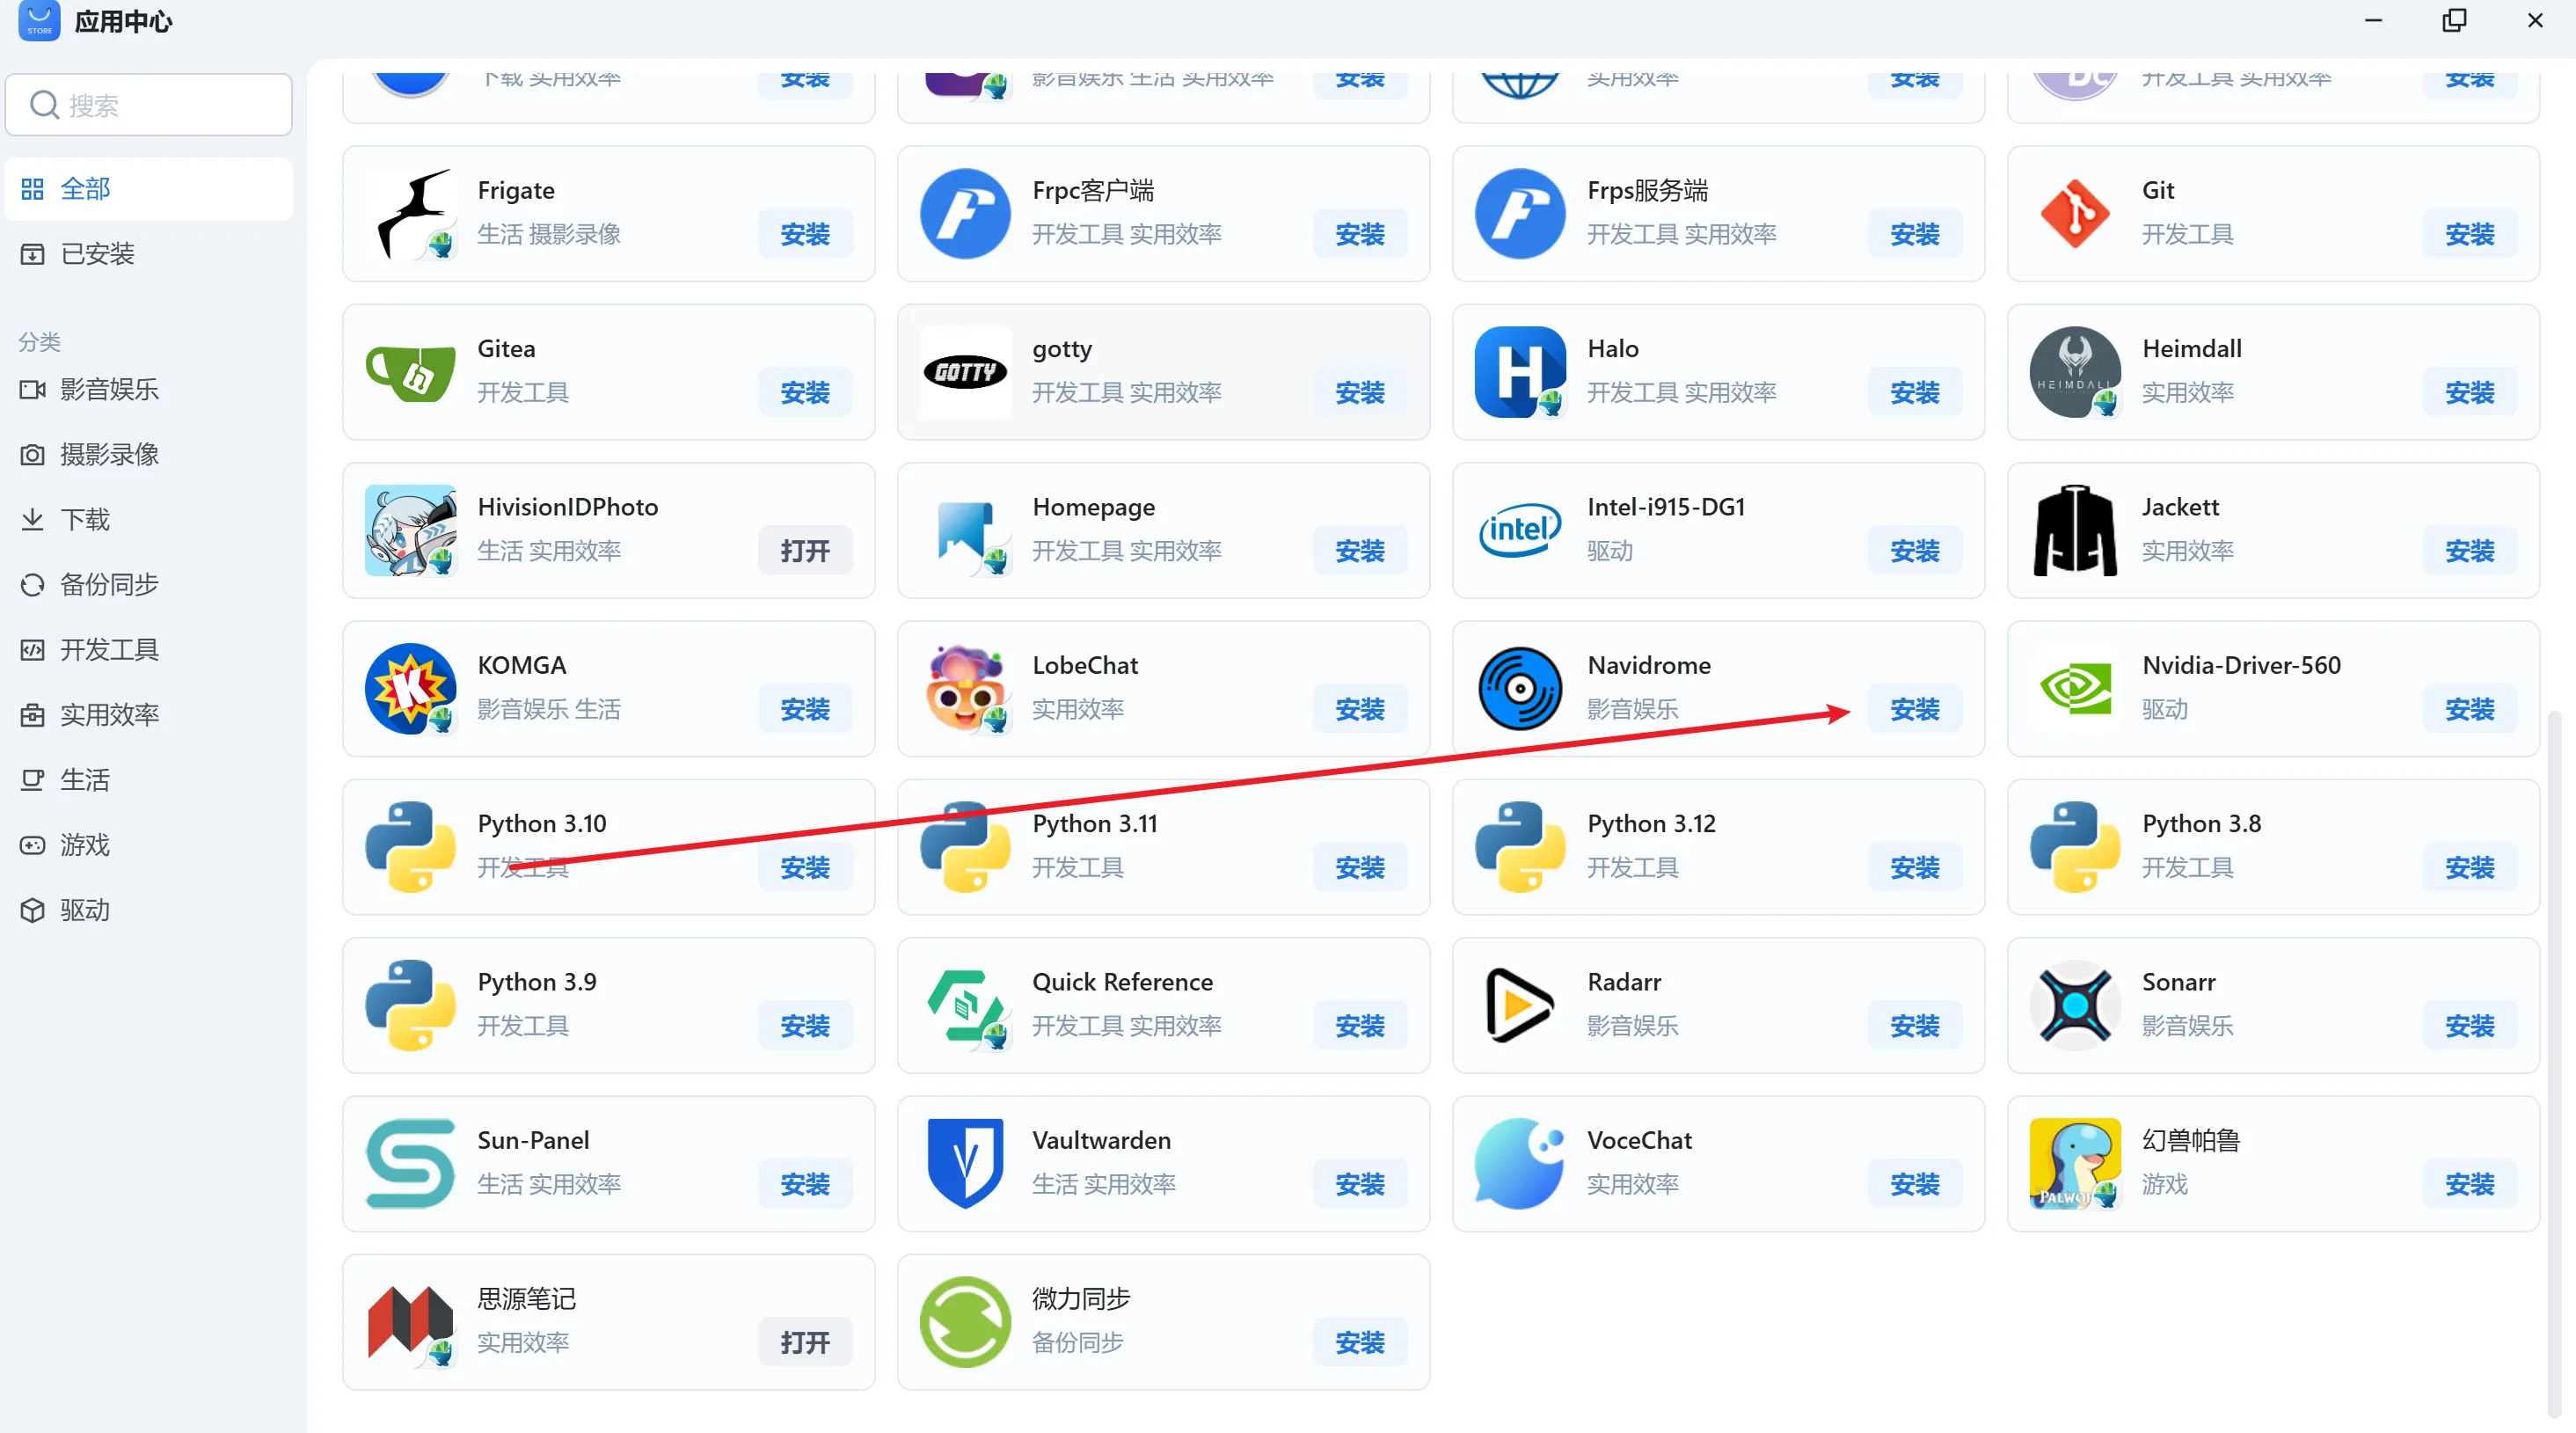The height and width of the screenshot is (1433, 2576).
Task: Install Intel-i915-DG1 driver
Action: [x=1915, y=551]
